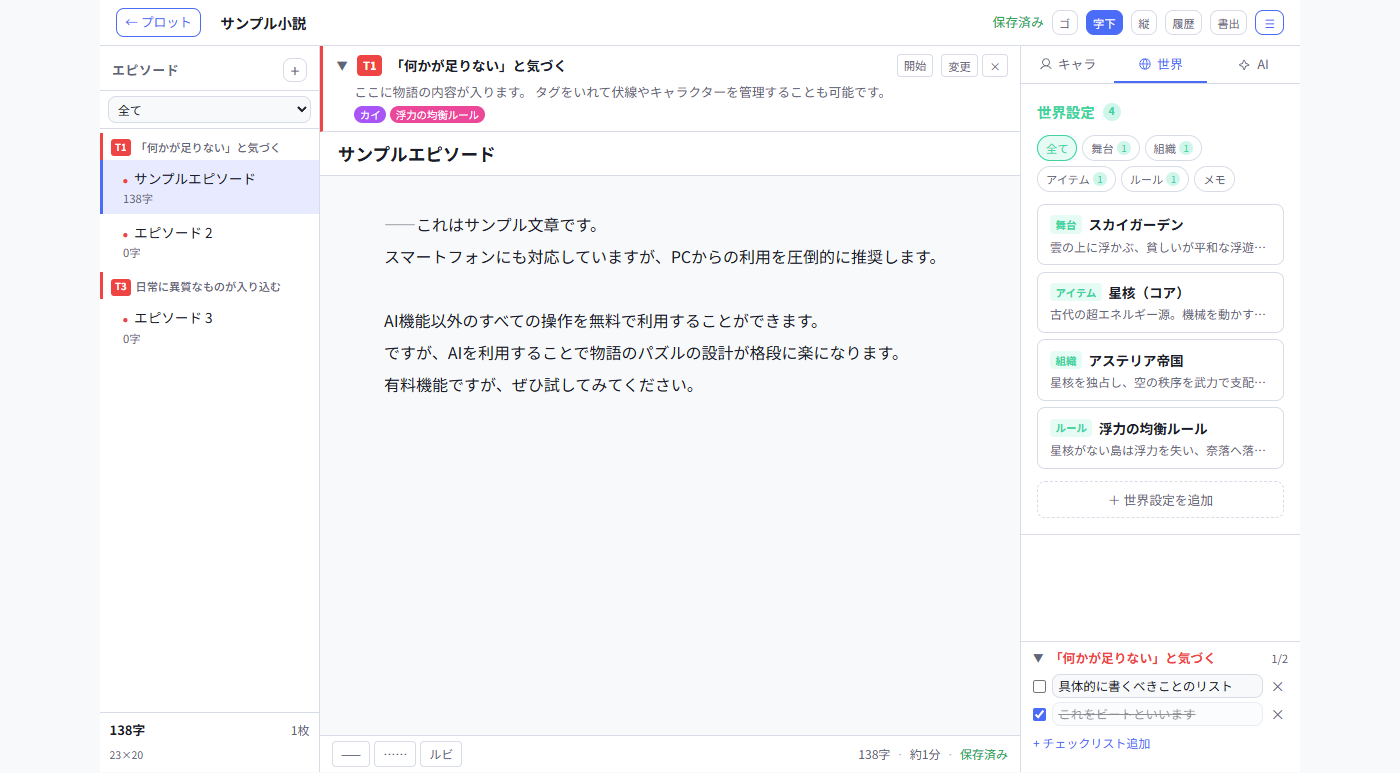The width and height of the screenshot is (1400, 773).
Task: Toggle the 舞台 world setting filter
Action: 1110,147
